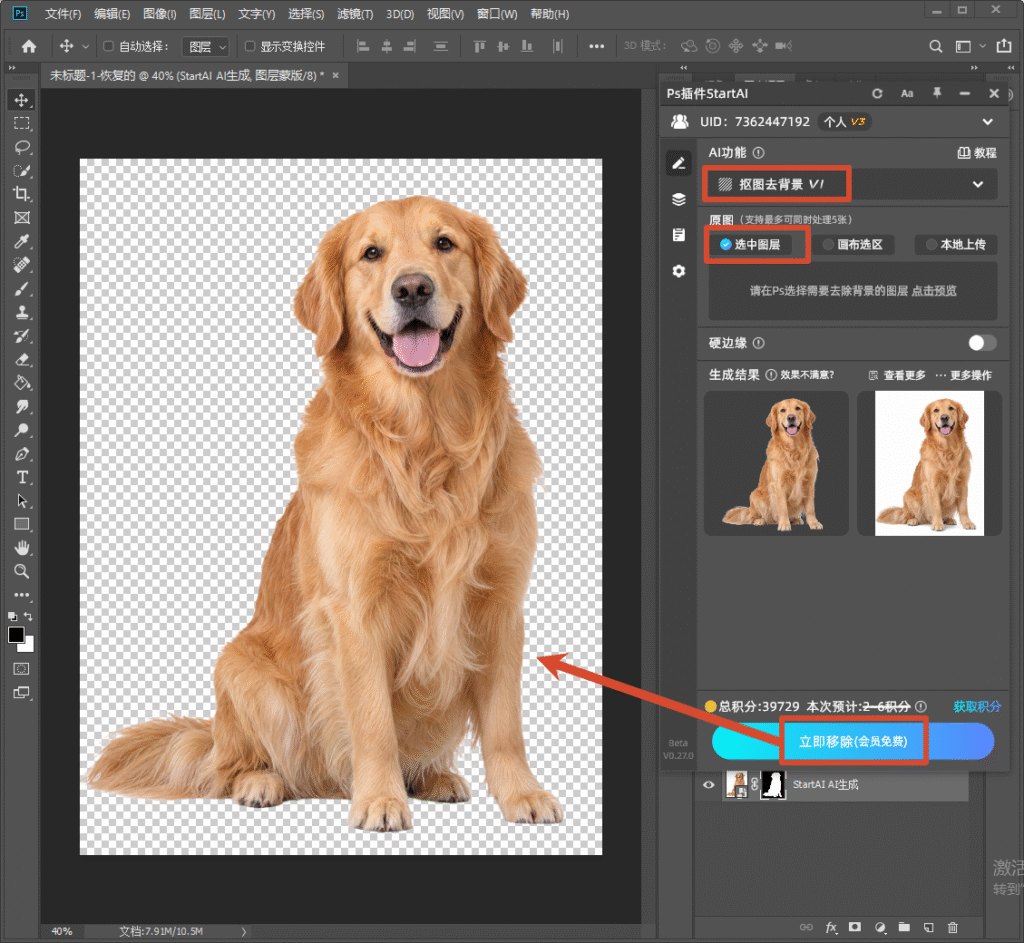This screenshot has height=943, width=1024.
Task: Enable 显示变换控件 checkbox
Action: tap(249, 46)
